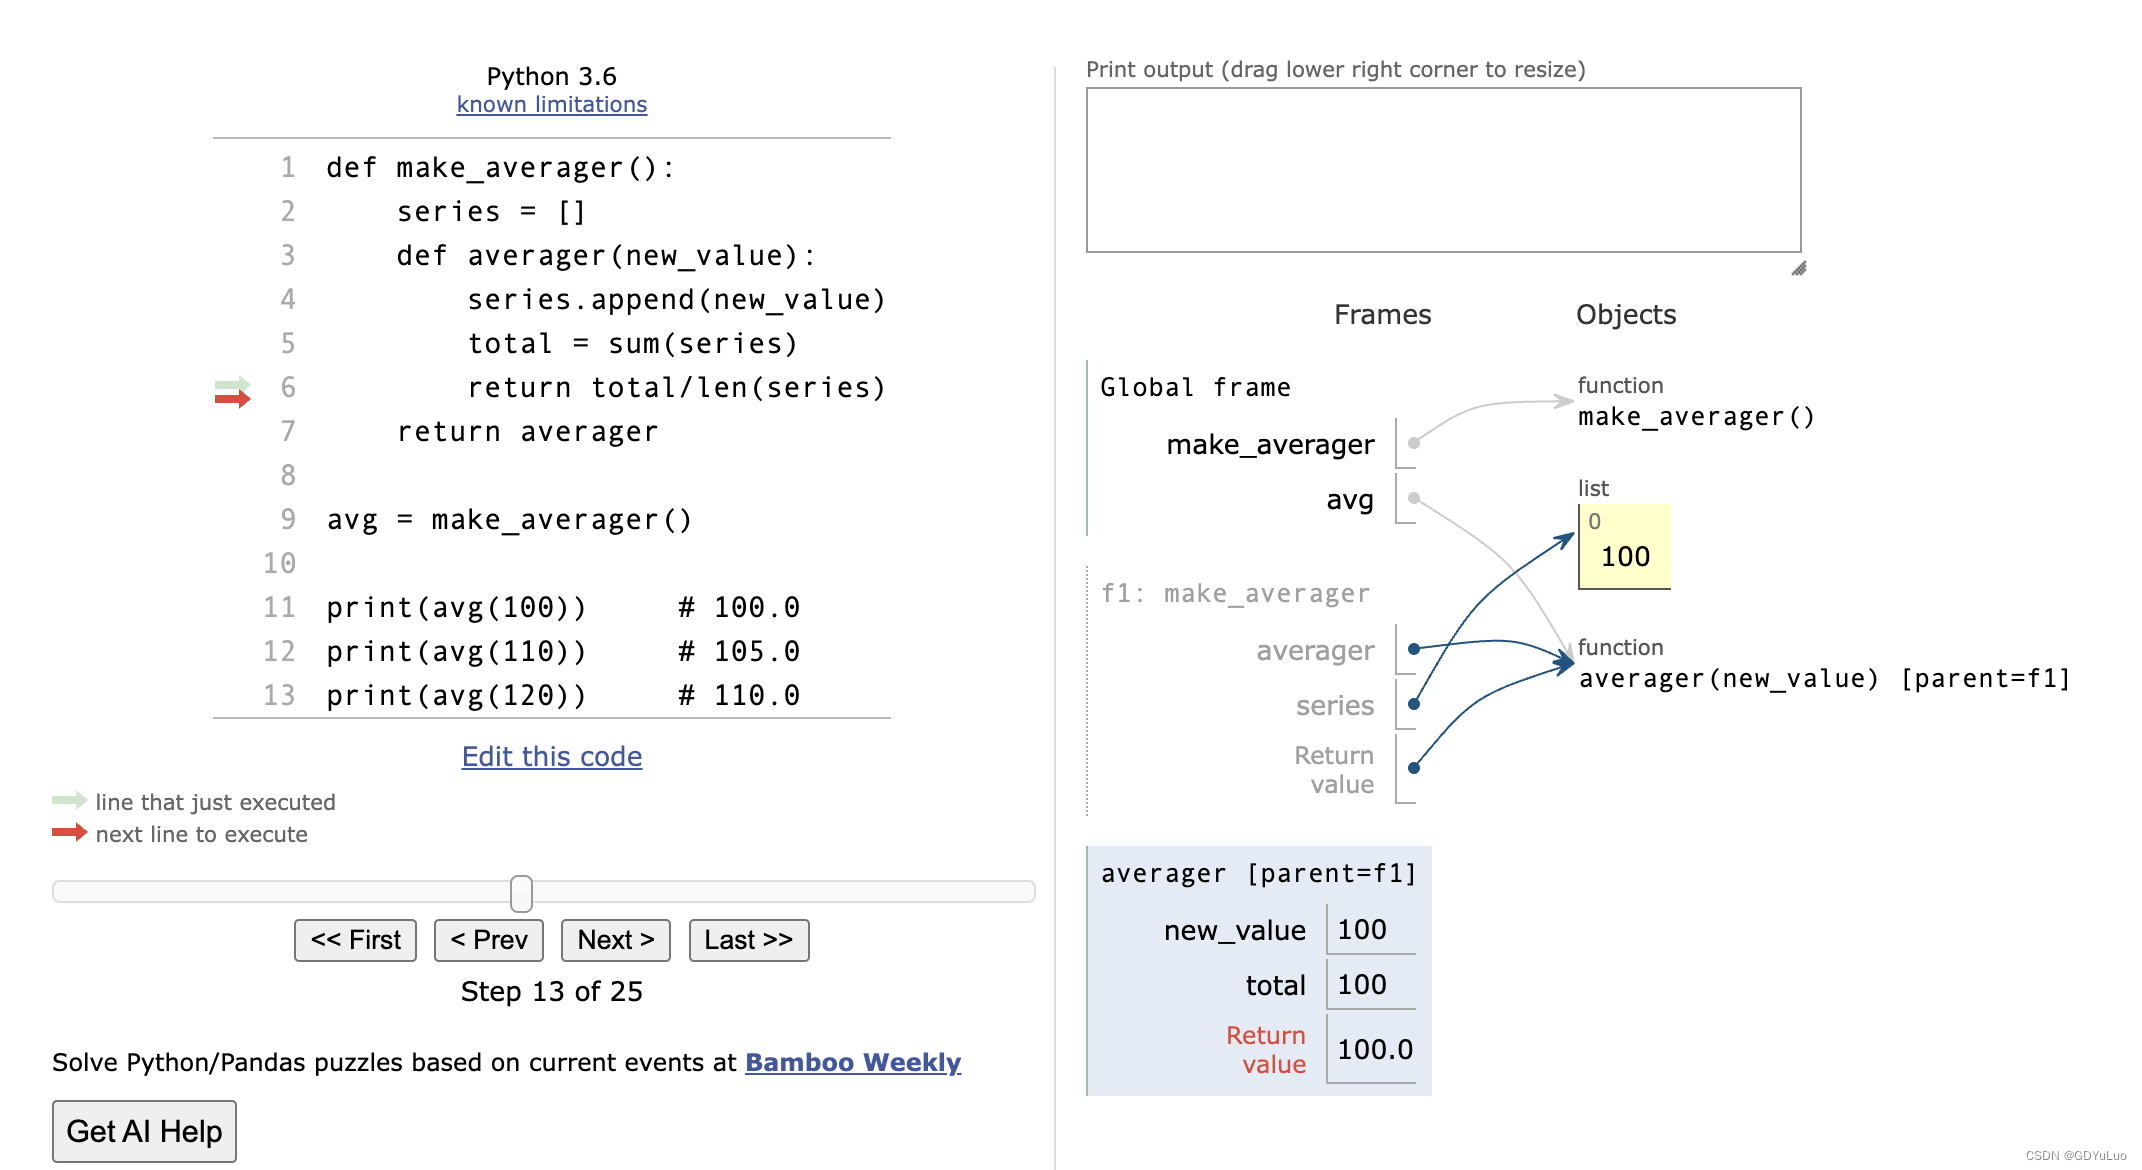Image resolution: width=2142 pixels, height=1170 pixels.
Task: Click the red next-line arrow at line 6
Action: point(232,399)
